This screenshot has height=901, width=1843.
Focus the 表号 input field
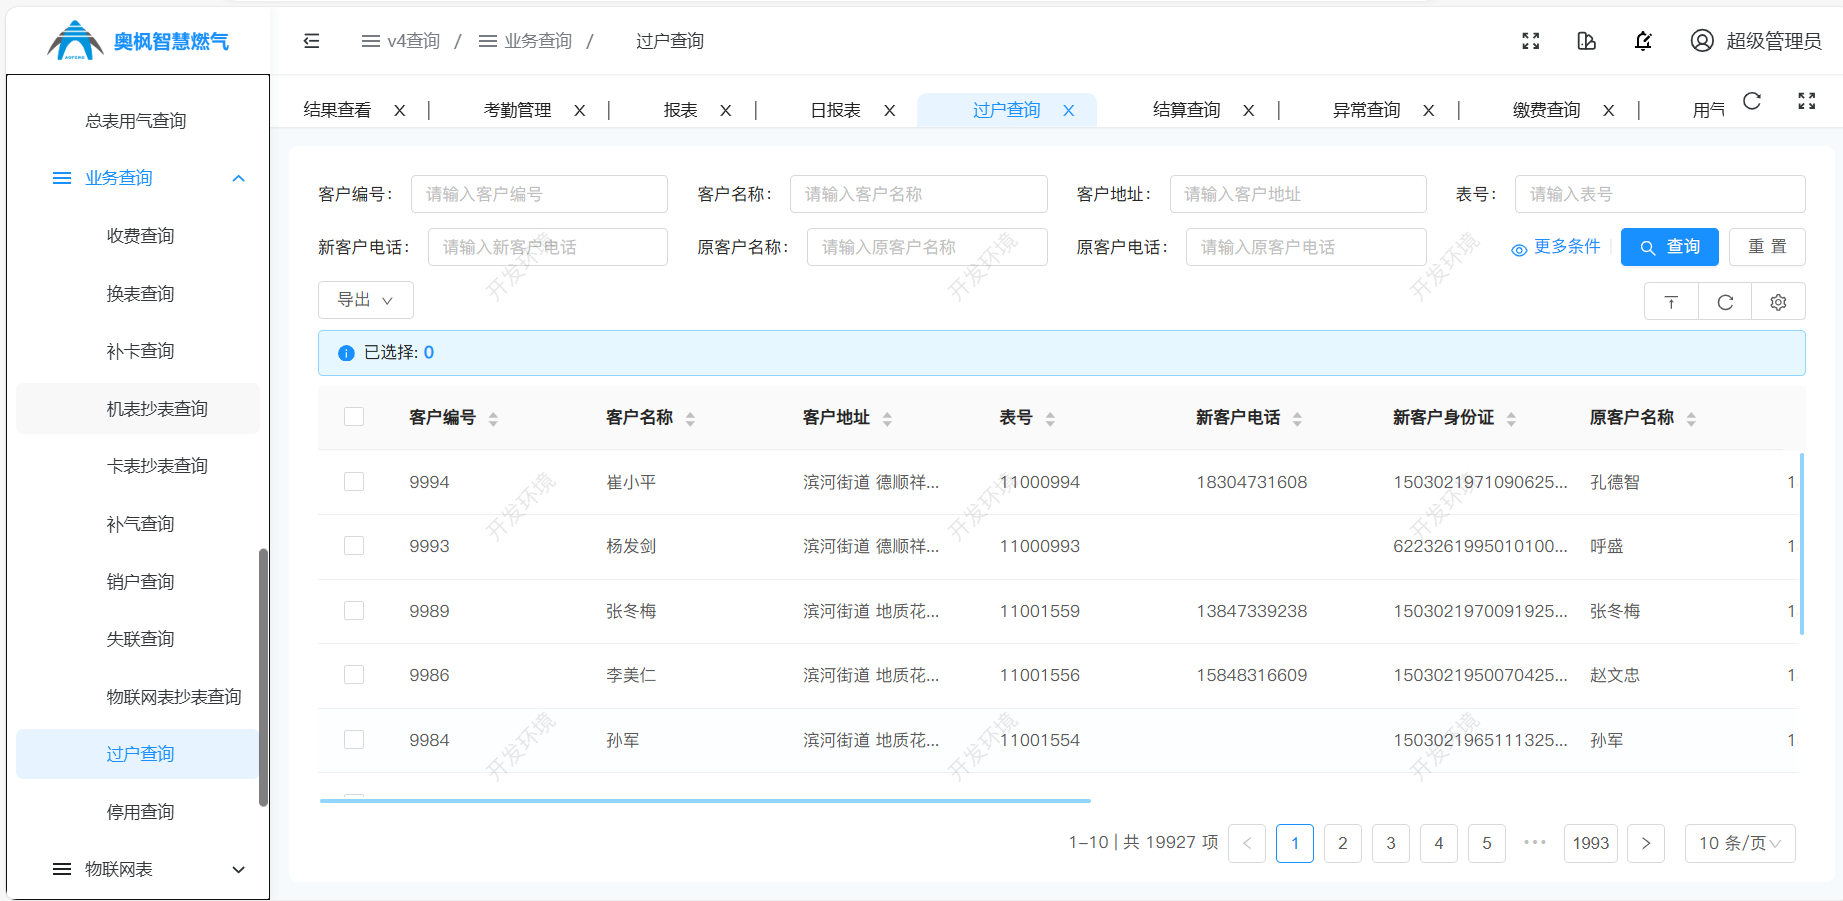(1660, 194)
